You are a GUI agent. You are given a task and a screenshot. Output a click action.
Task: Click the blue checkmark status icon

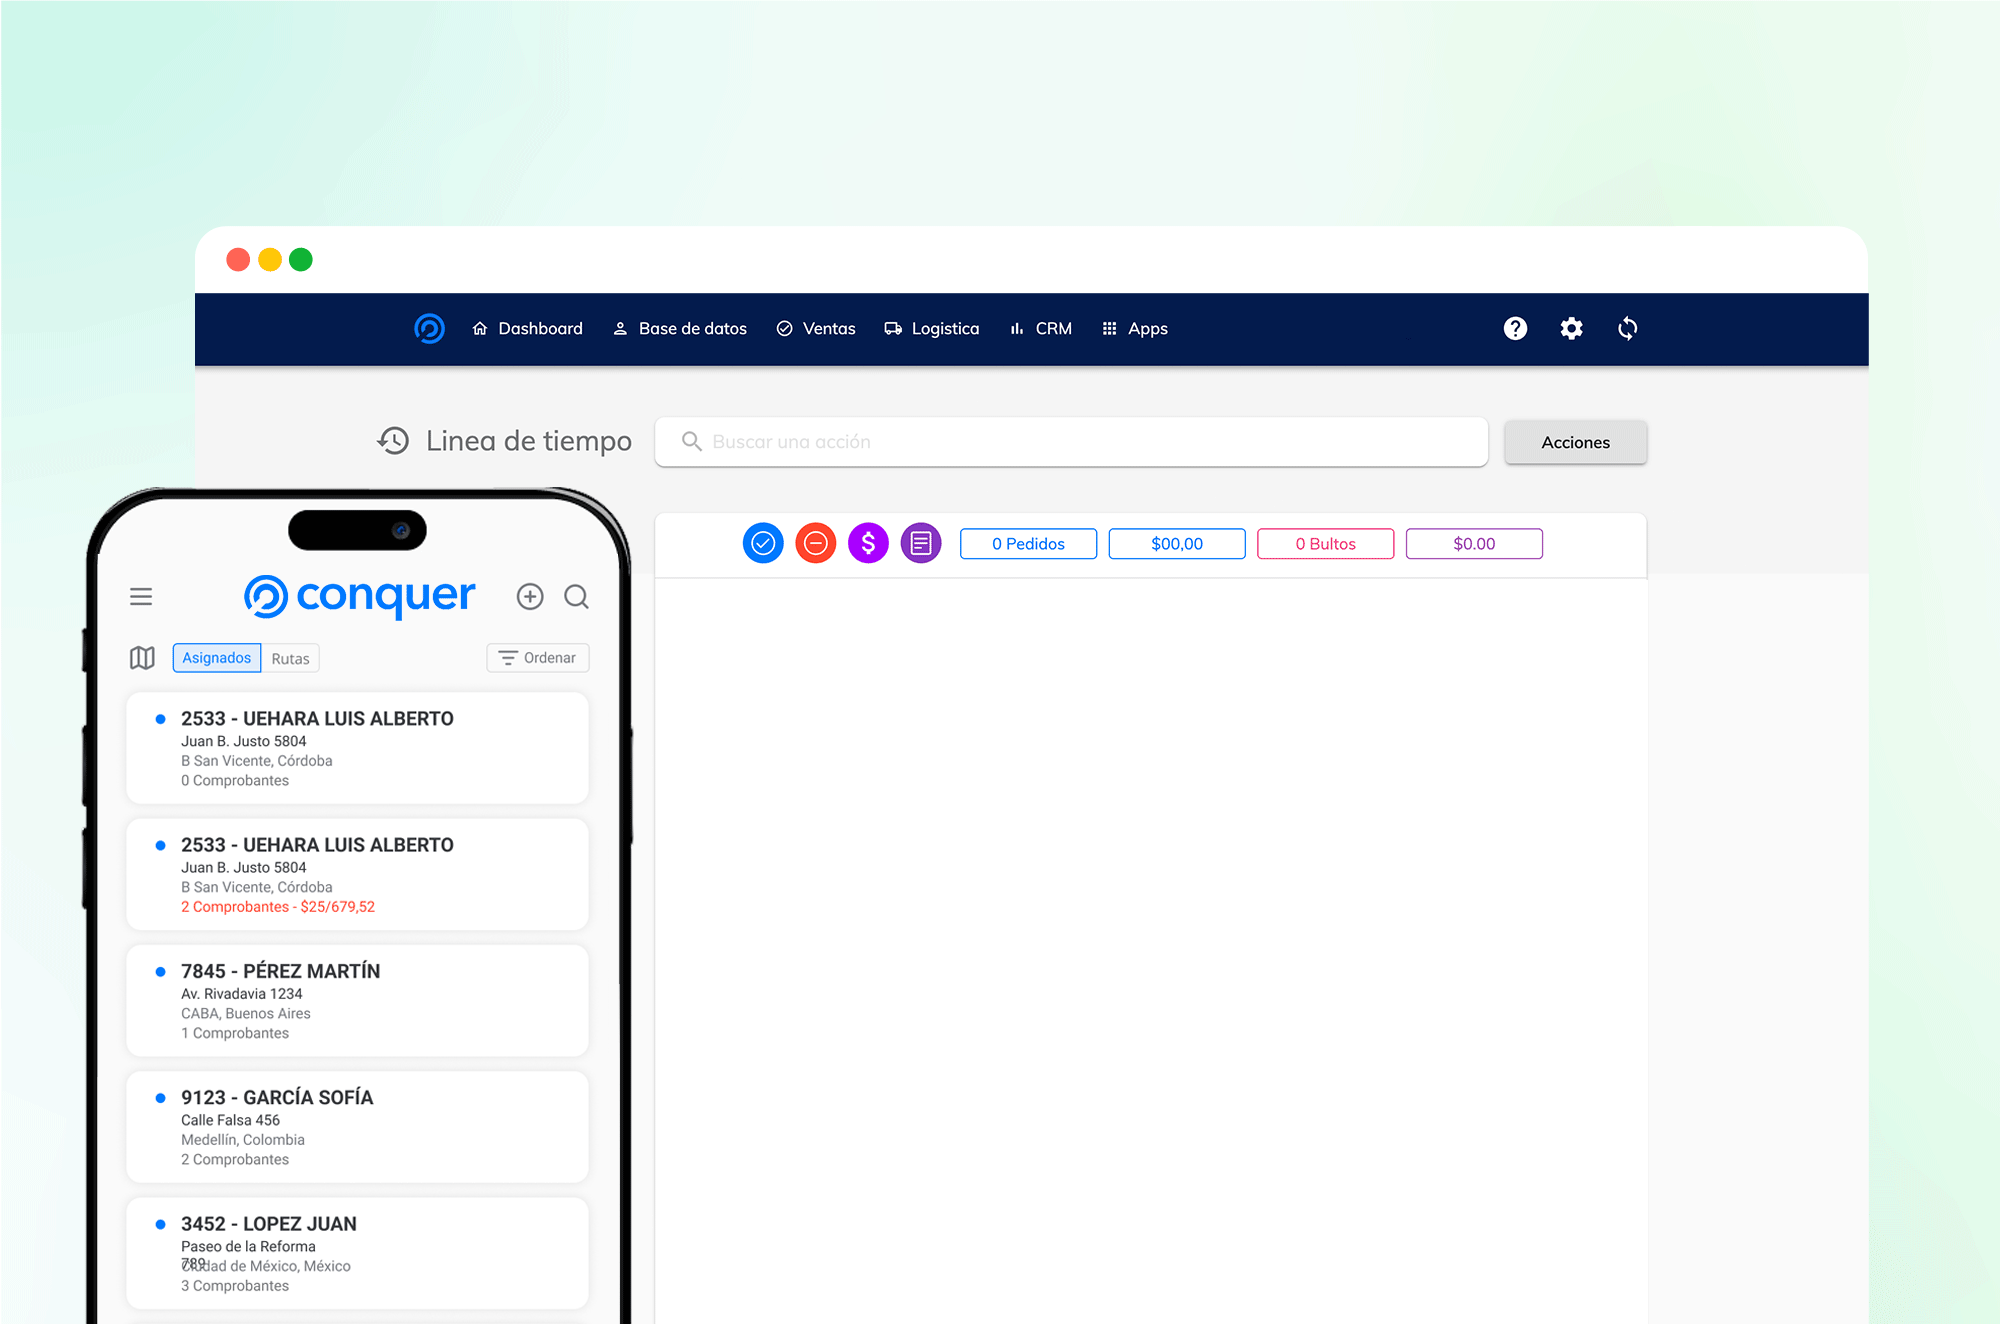tap(763, 543)
